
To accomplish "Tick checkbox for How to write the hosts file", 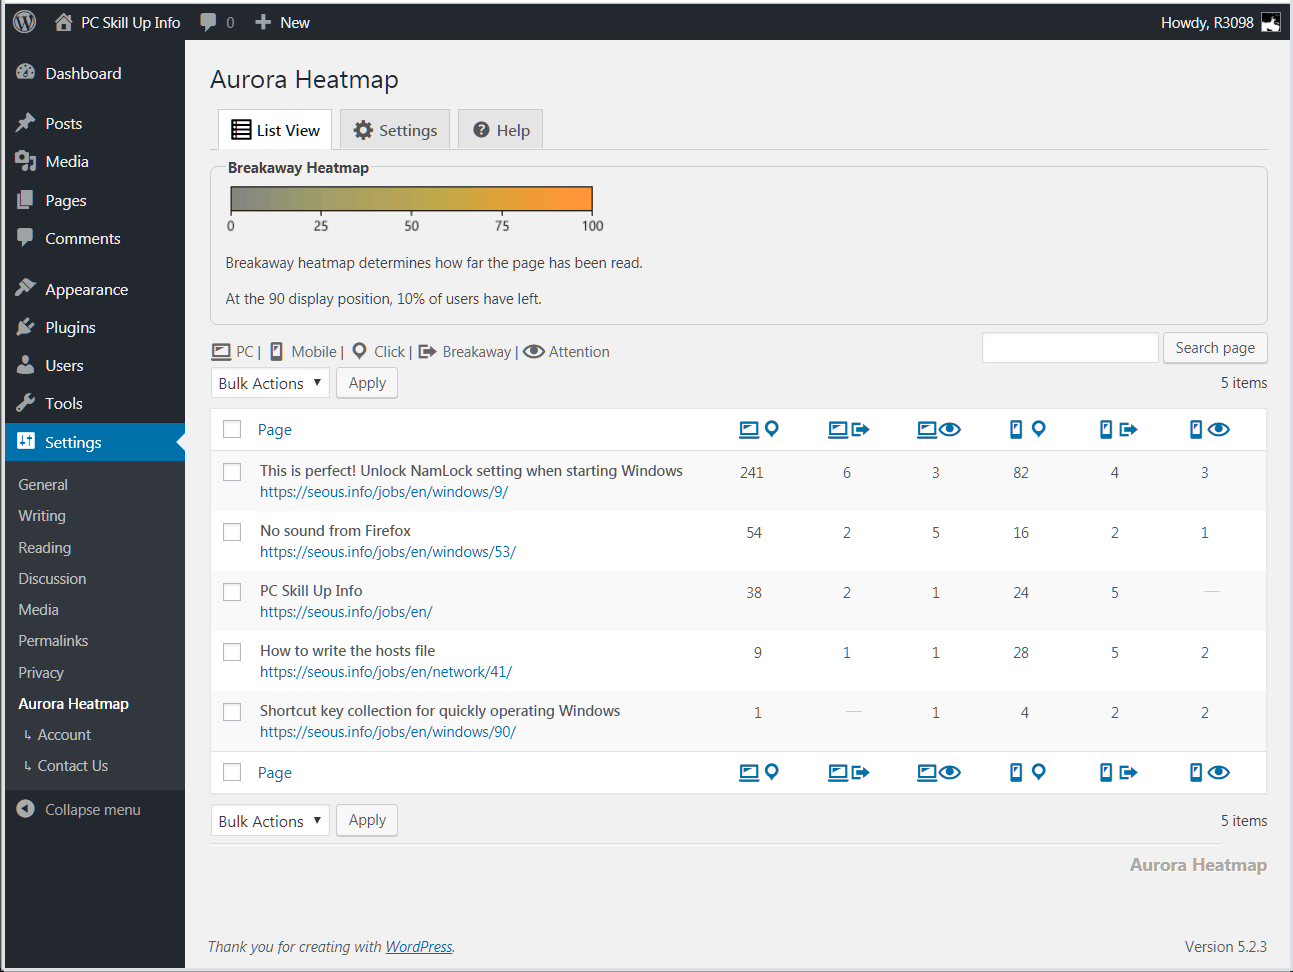I will pyautogui.click(x=232, y=652).
